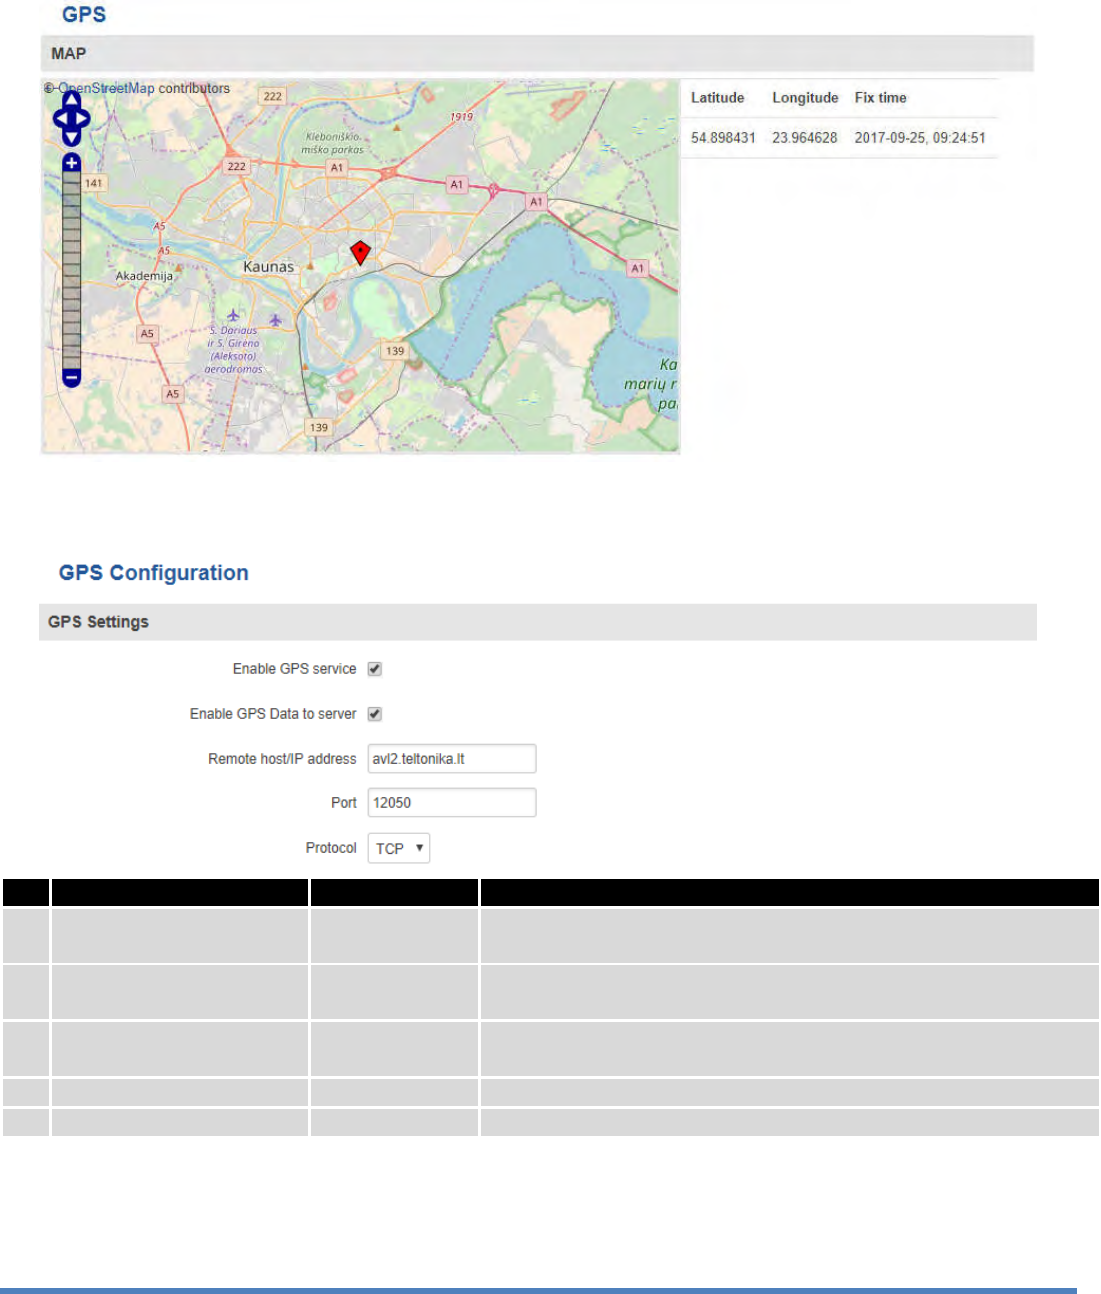Image resolution: width=1101 pixels, height=1294 pixels.
Task: Toggle the Enable GPS service checkbox
Action: (375, 669)
